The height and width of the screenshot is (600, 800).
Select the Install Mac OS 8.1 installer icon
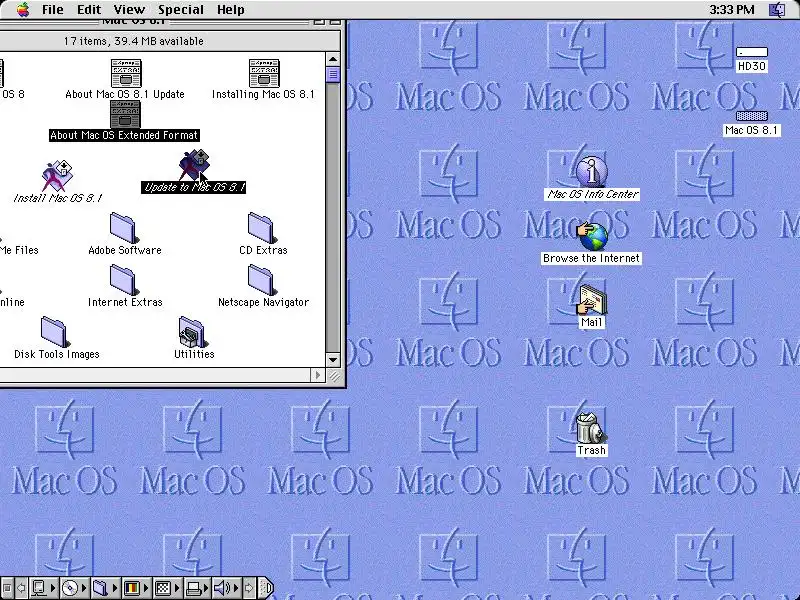tap(58, 182)
